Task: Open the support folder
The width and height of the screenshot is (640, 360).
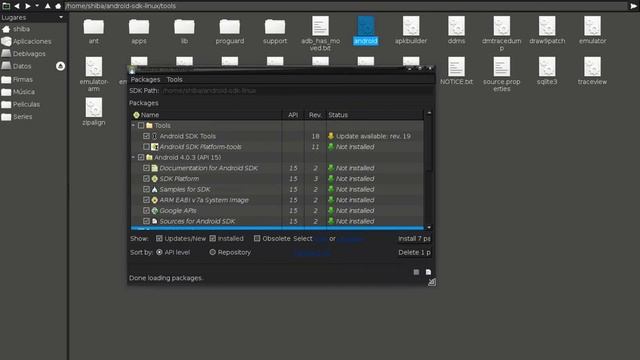Action: (275, 30)
